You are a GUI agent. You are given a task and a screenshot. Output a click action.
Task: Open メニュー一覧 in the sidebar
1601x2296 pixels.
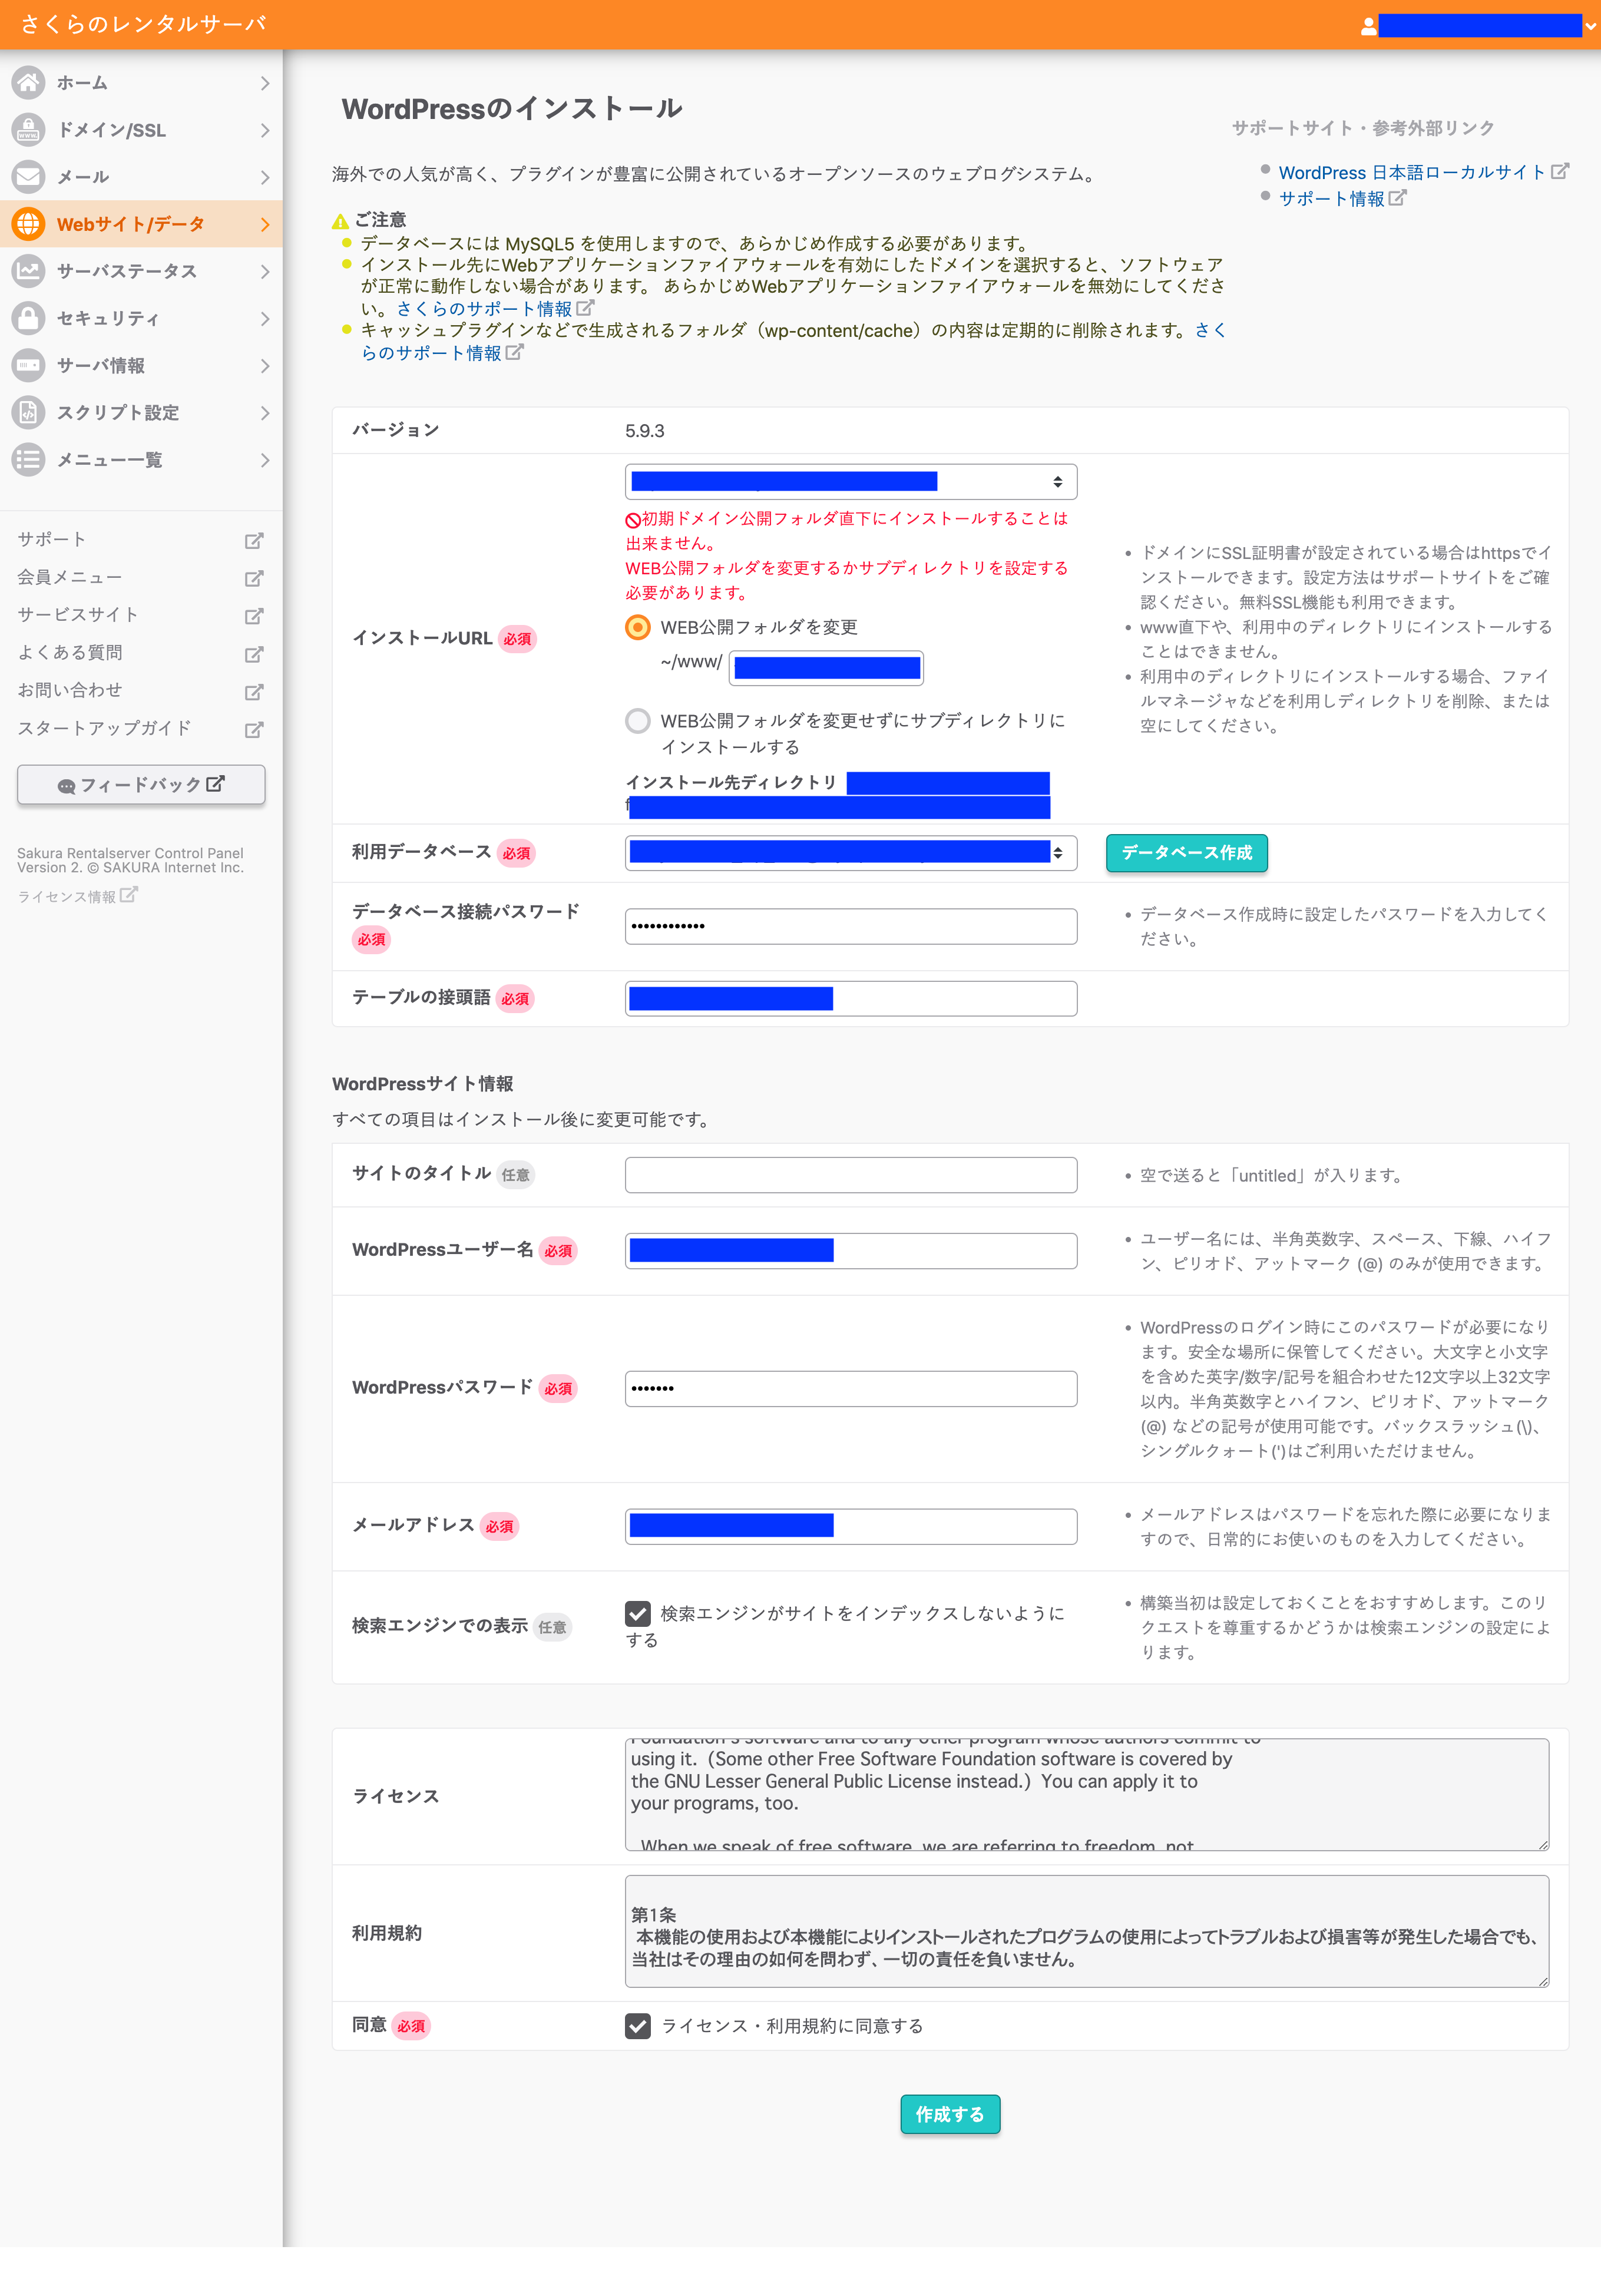[141, 459]
